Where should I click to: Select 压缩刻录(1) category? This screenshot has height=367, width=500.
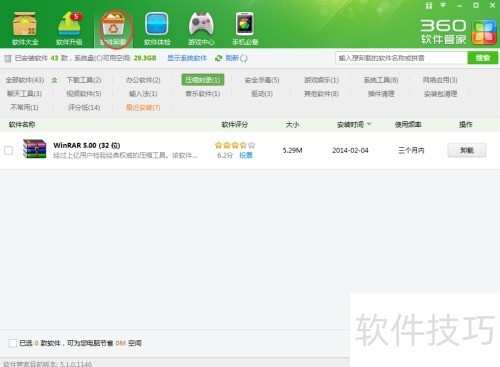pyautogui.click(x=203, y=80)
